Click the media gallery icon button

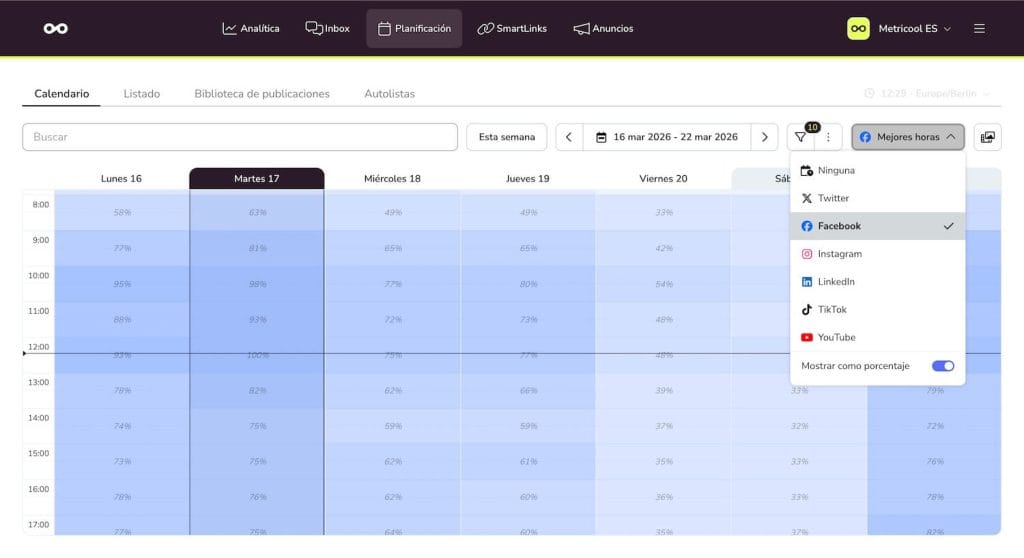tap(987, 137)
